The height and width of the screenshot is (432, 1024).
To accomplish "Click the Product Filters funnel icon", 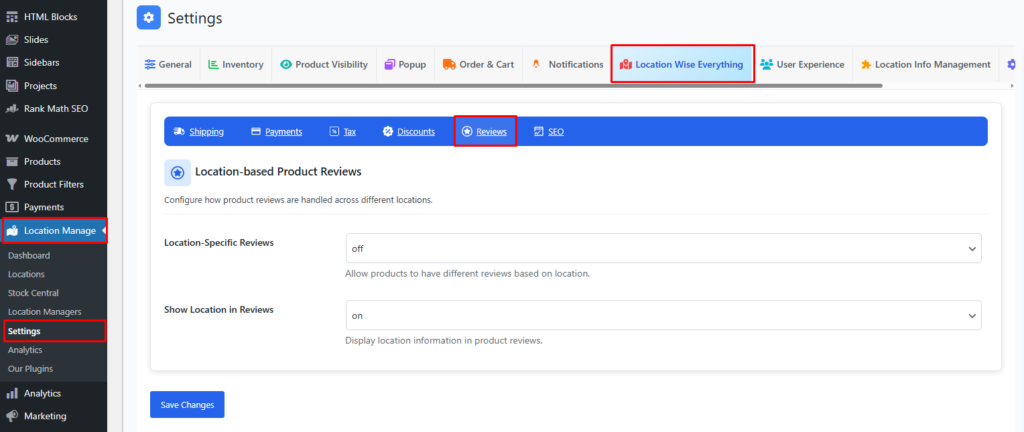I will [12, 184].
